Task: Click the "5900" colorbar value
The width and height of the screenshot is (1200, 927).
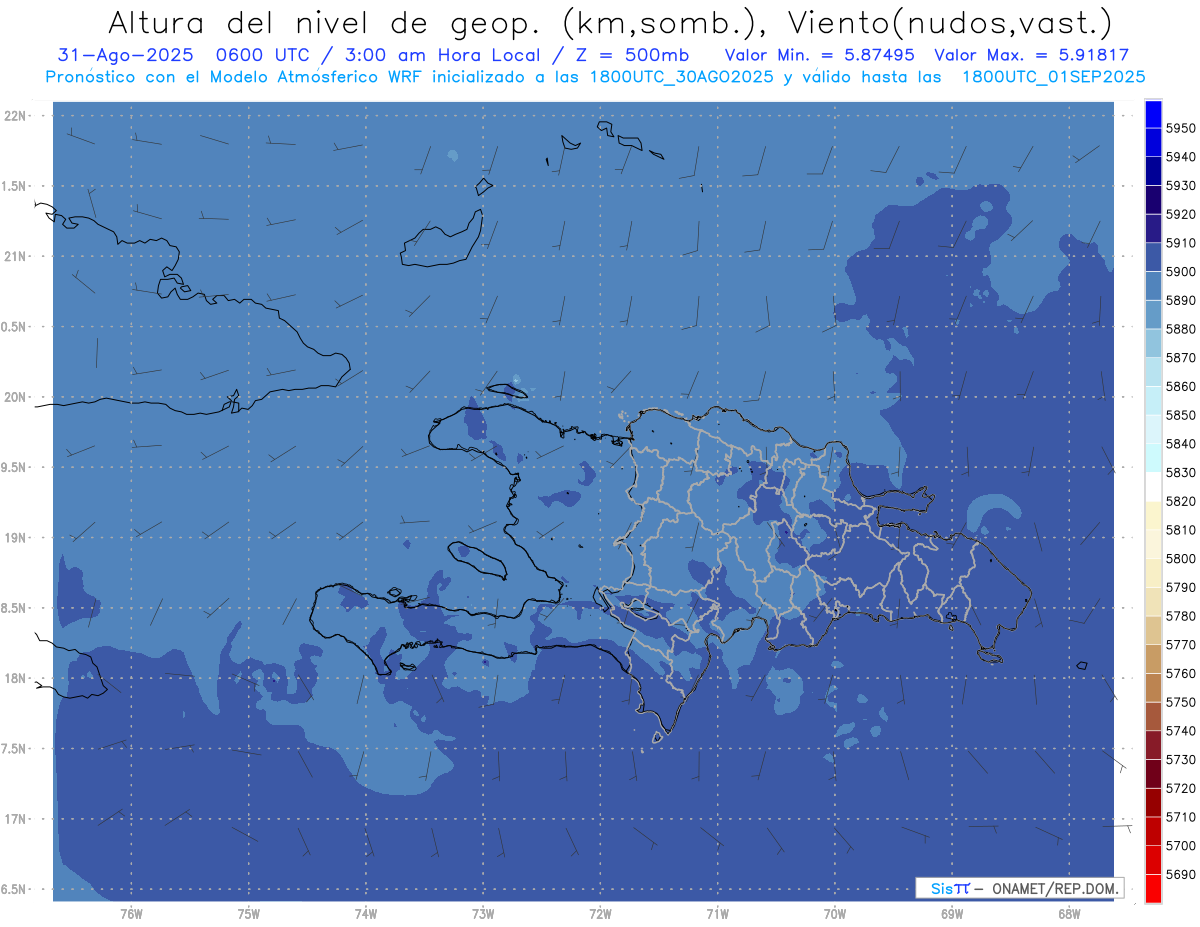Action: coord(1181,271)
